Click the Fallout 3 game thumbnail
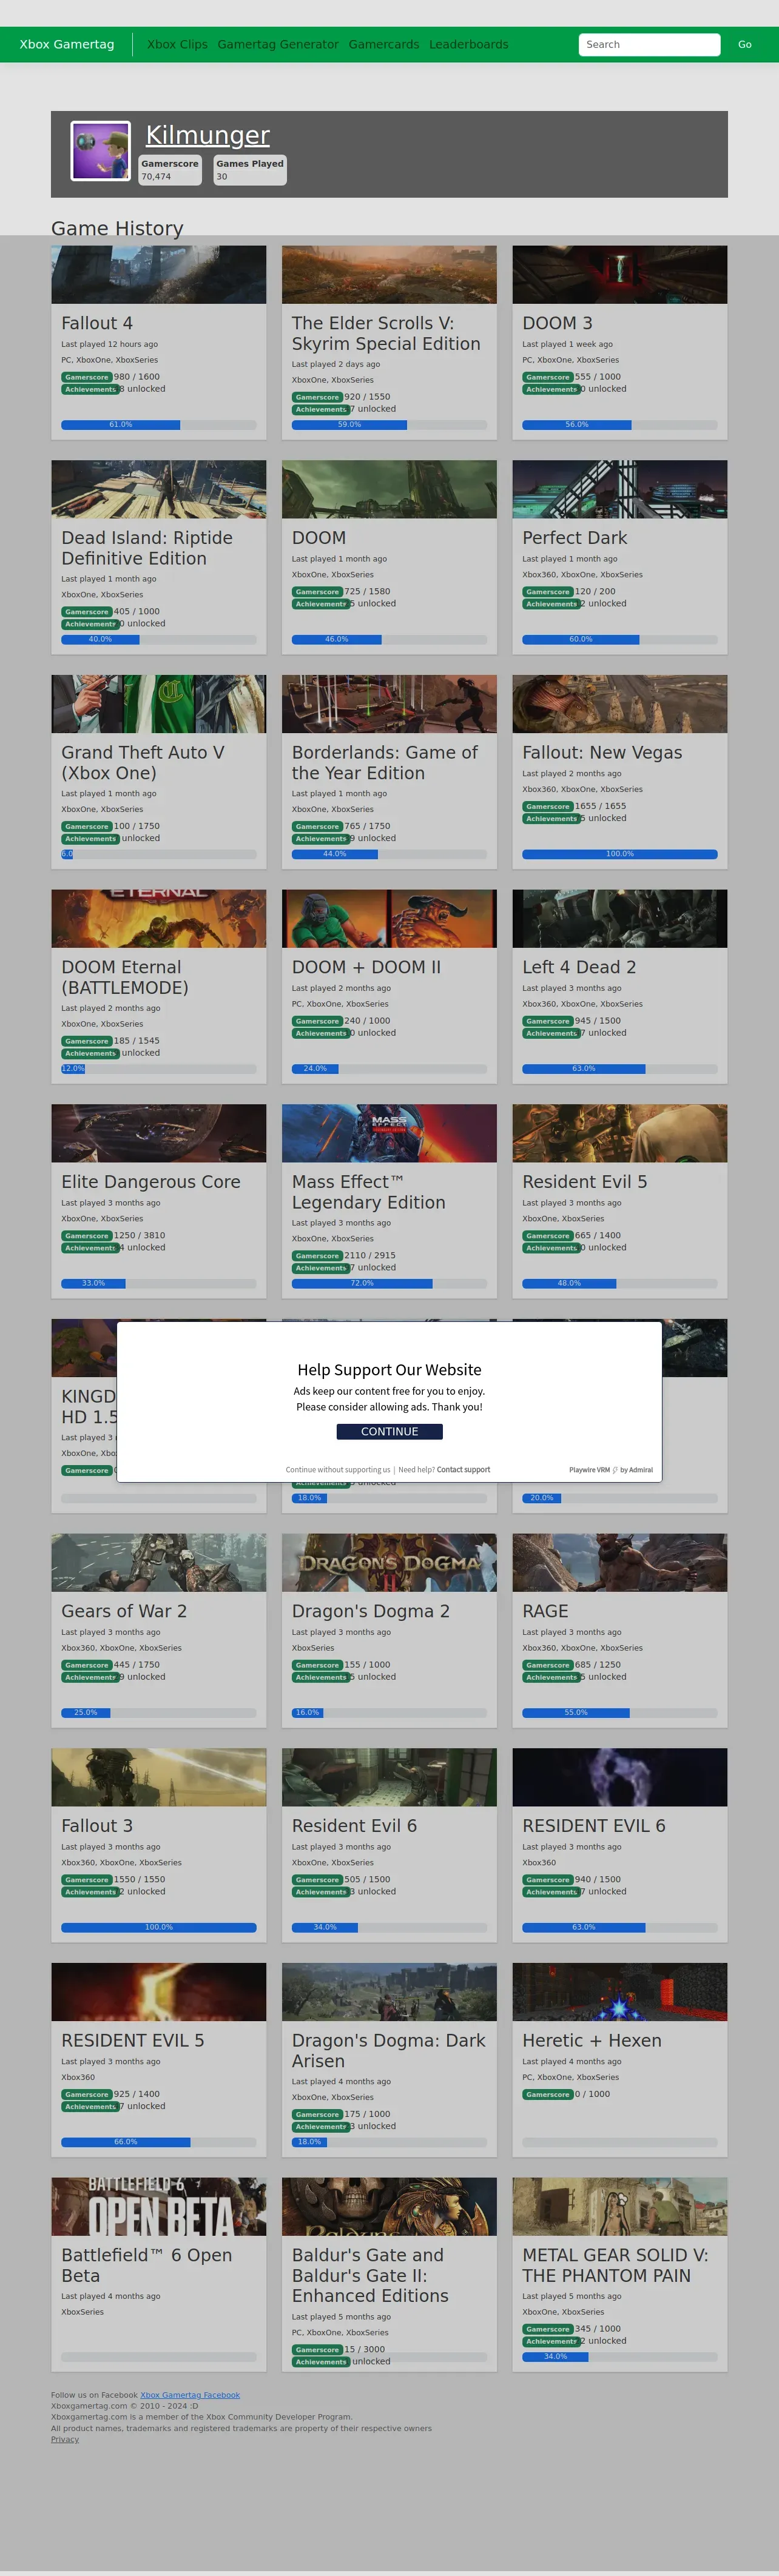This screenshot has width=779, height=2576. [159, 1777]
